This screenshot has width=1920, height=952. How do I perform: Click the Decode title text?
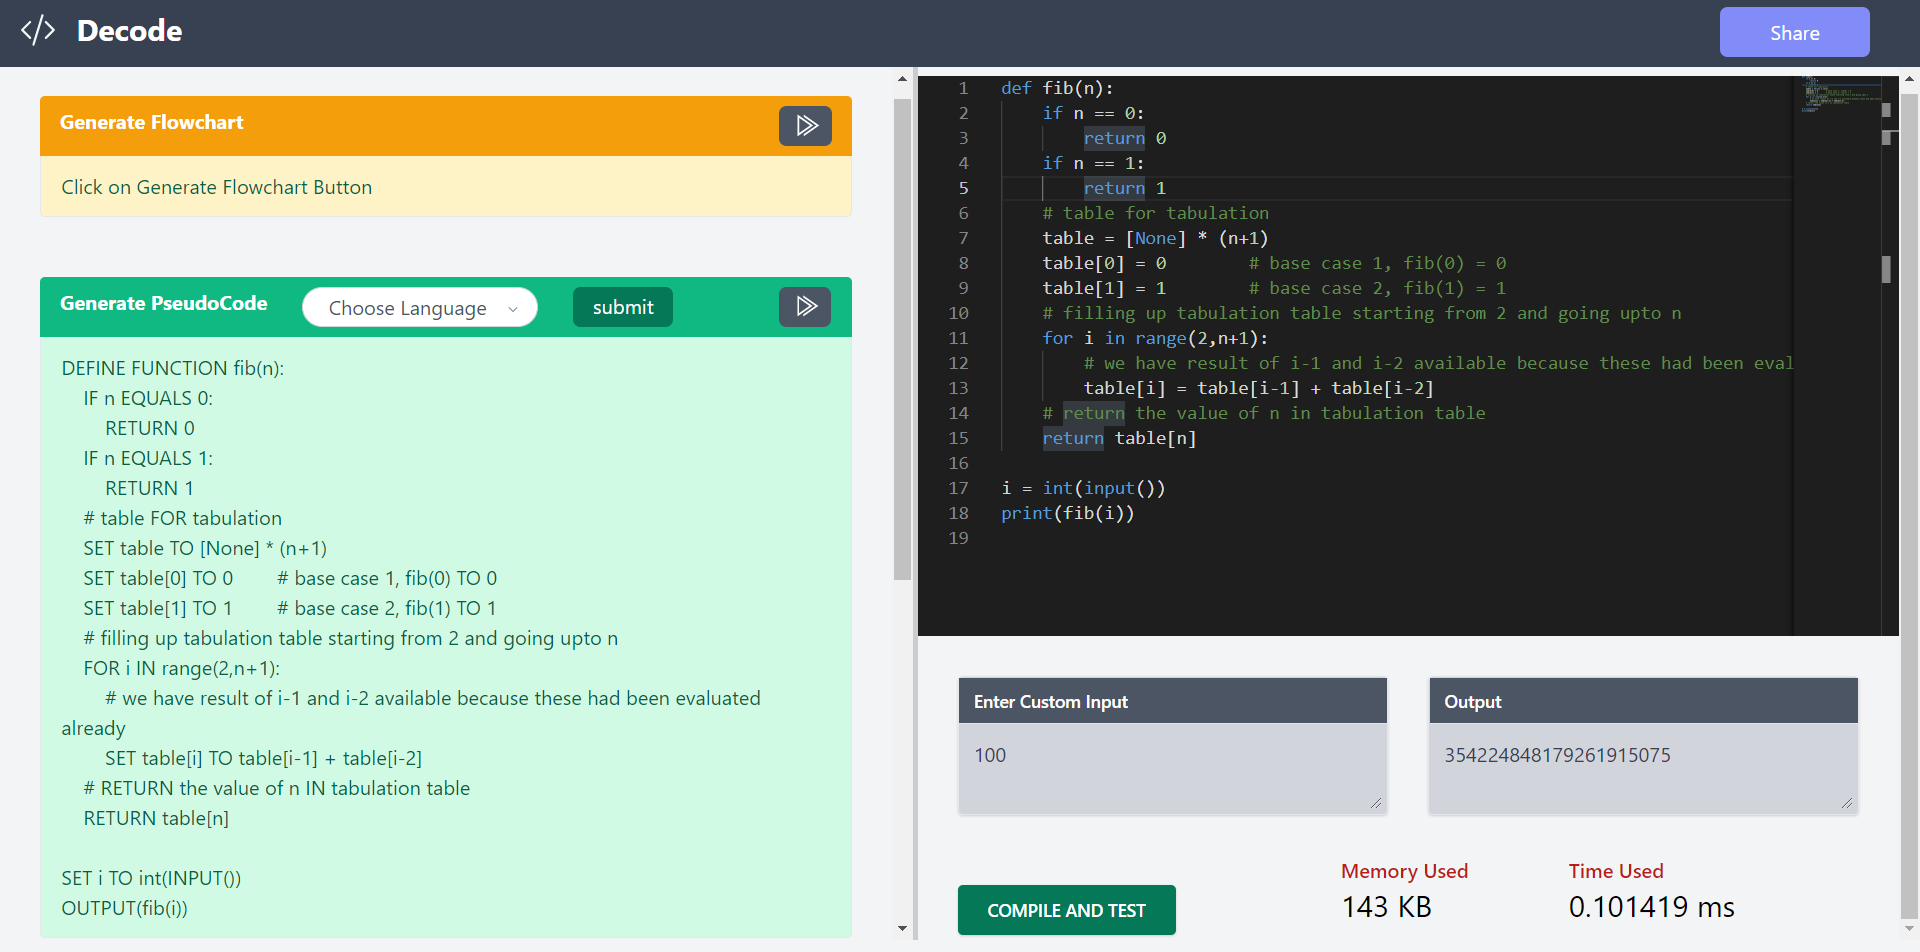pos(129,31)
